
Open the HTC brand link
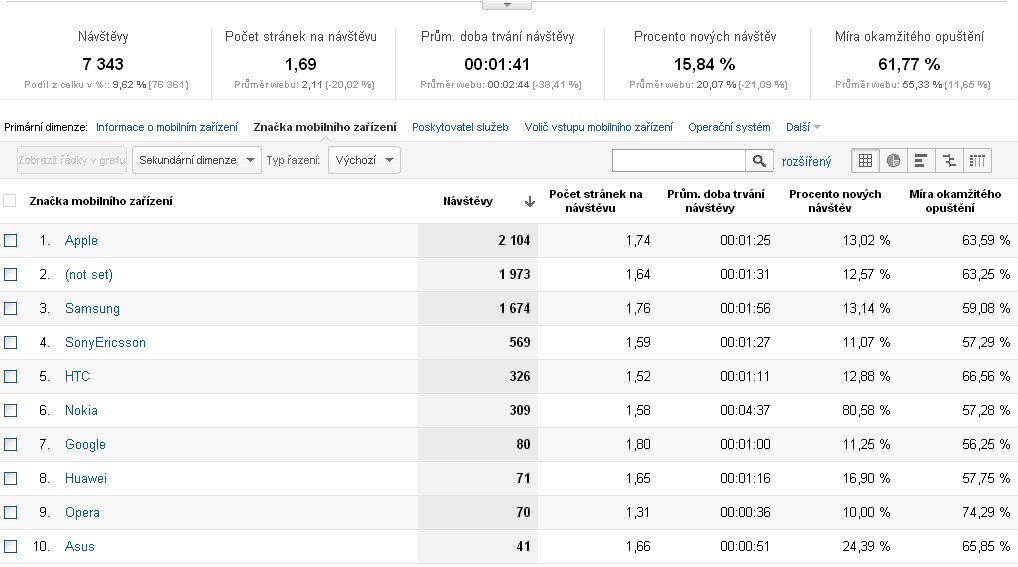pyautogui.click(x=77, y=376)
